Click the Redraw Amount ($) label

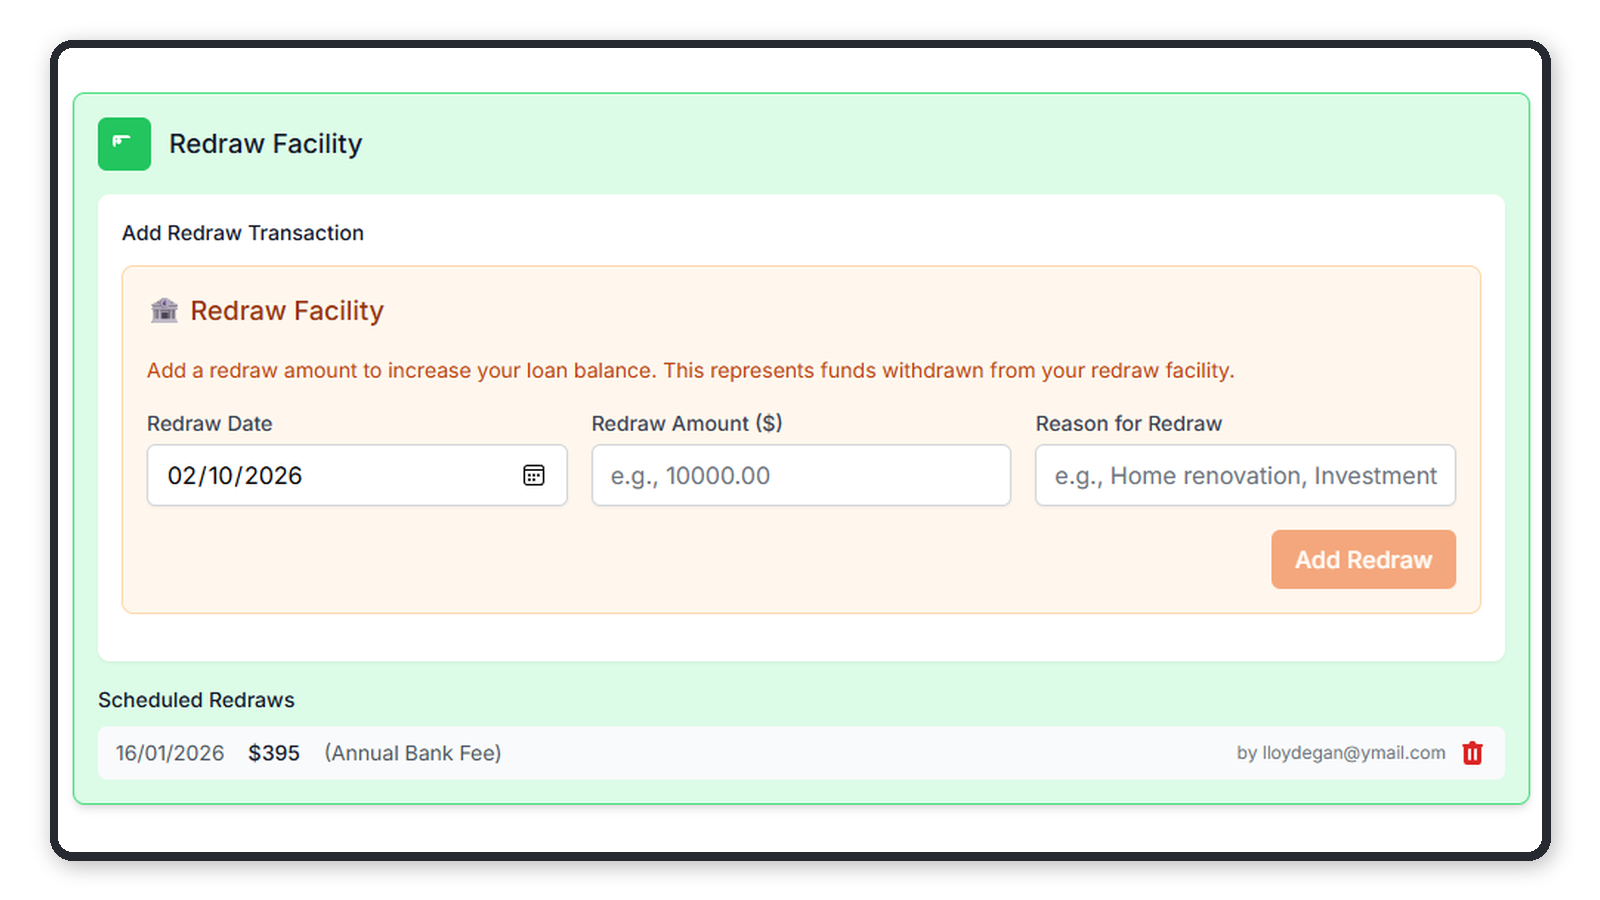[687, 423]
